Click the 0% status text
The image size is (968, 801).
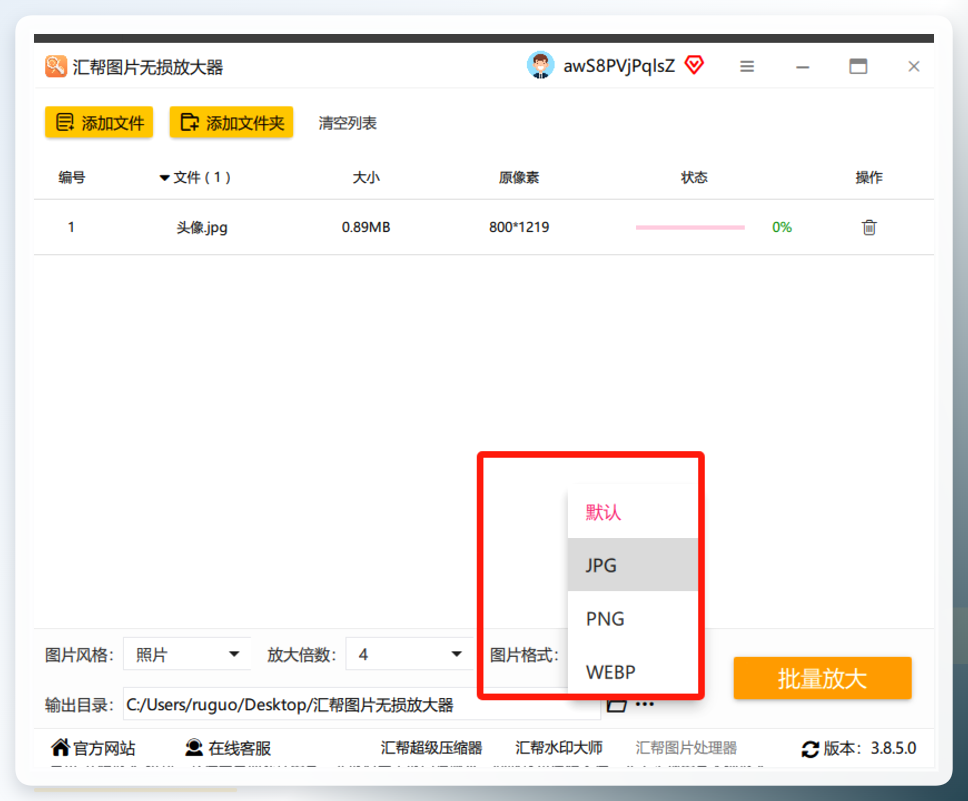pyautogui.click(x=782, y=227)
